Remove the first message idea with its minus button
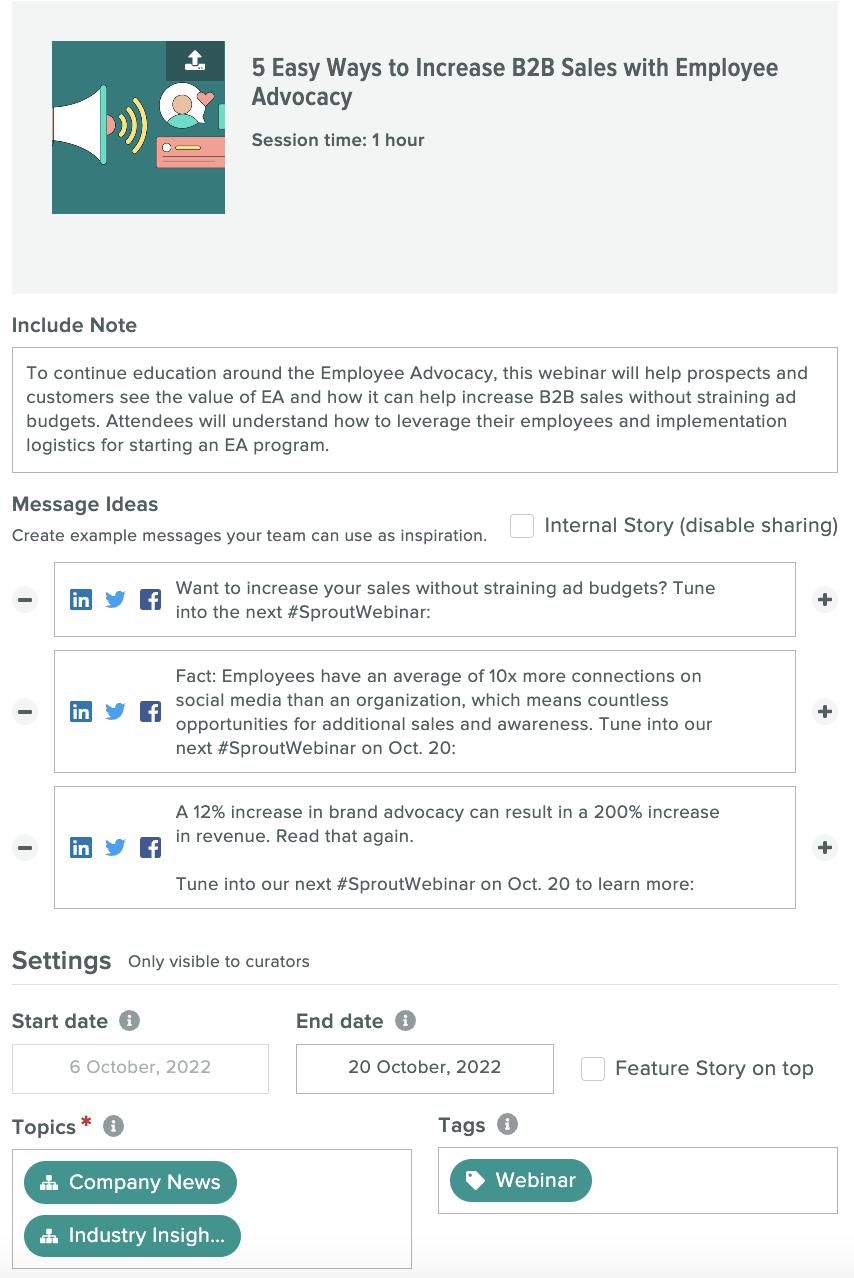The height and width of the screenshot is (1278, 854). tap(26, 600)
